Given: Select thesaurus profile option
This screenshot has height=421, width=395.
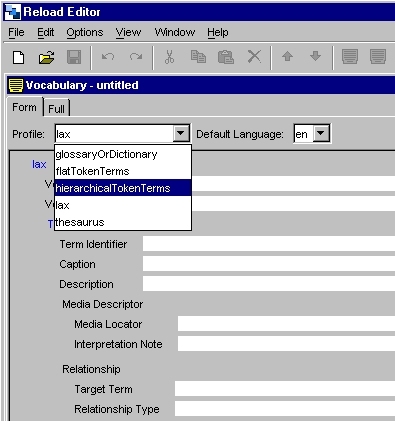Looking at the screenshot, I should click(123, 222).
